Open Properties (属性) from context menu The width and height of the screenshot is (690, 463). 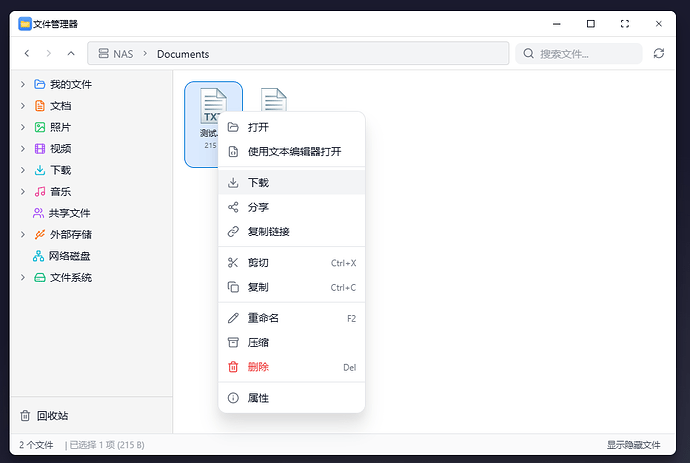coord(258,398)
